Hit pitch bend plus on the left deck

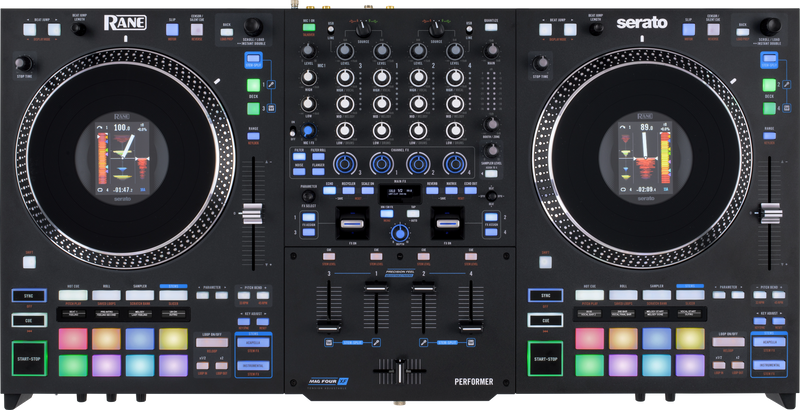click(263, 295)
